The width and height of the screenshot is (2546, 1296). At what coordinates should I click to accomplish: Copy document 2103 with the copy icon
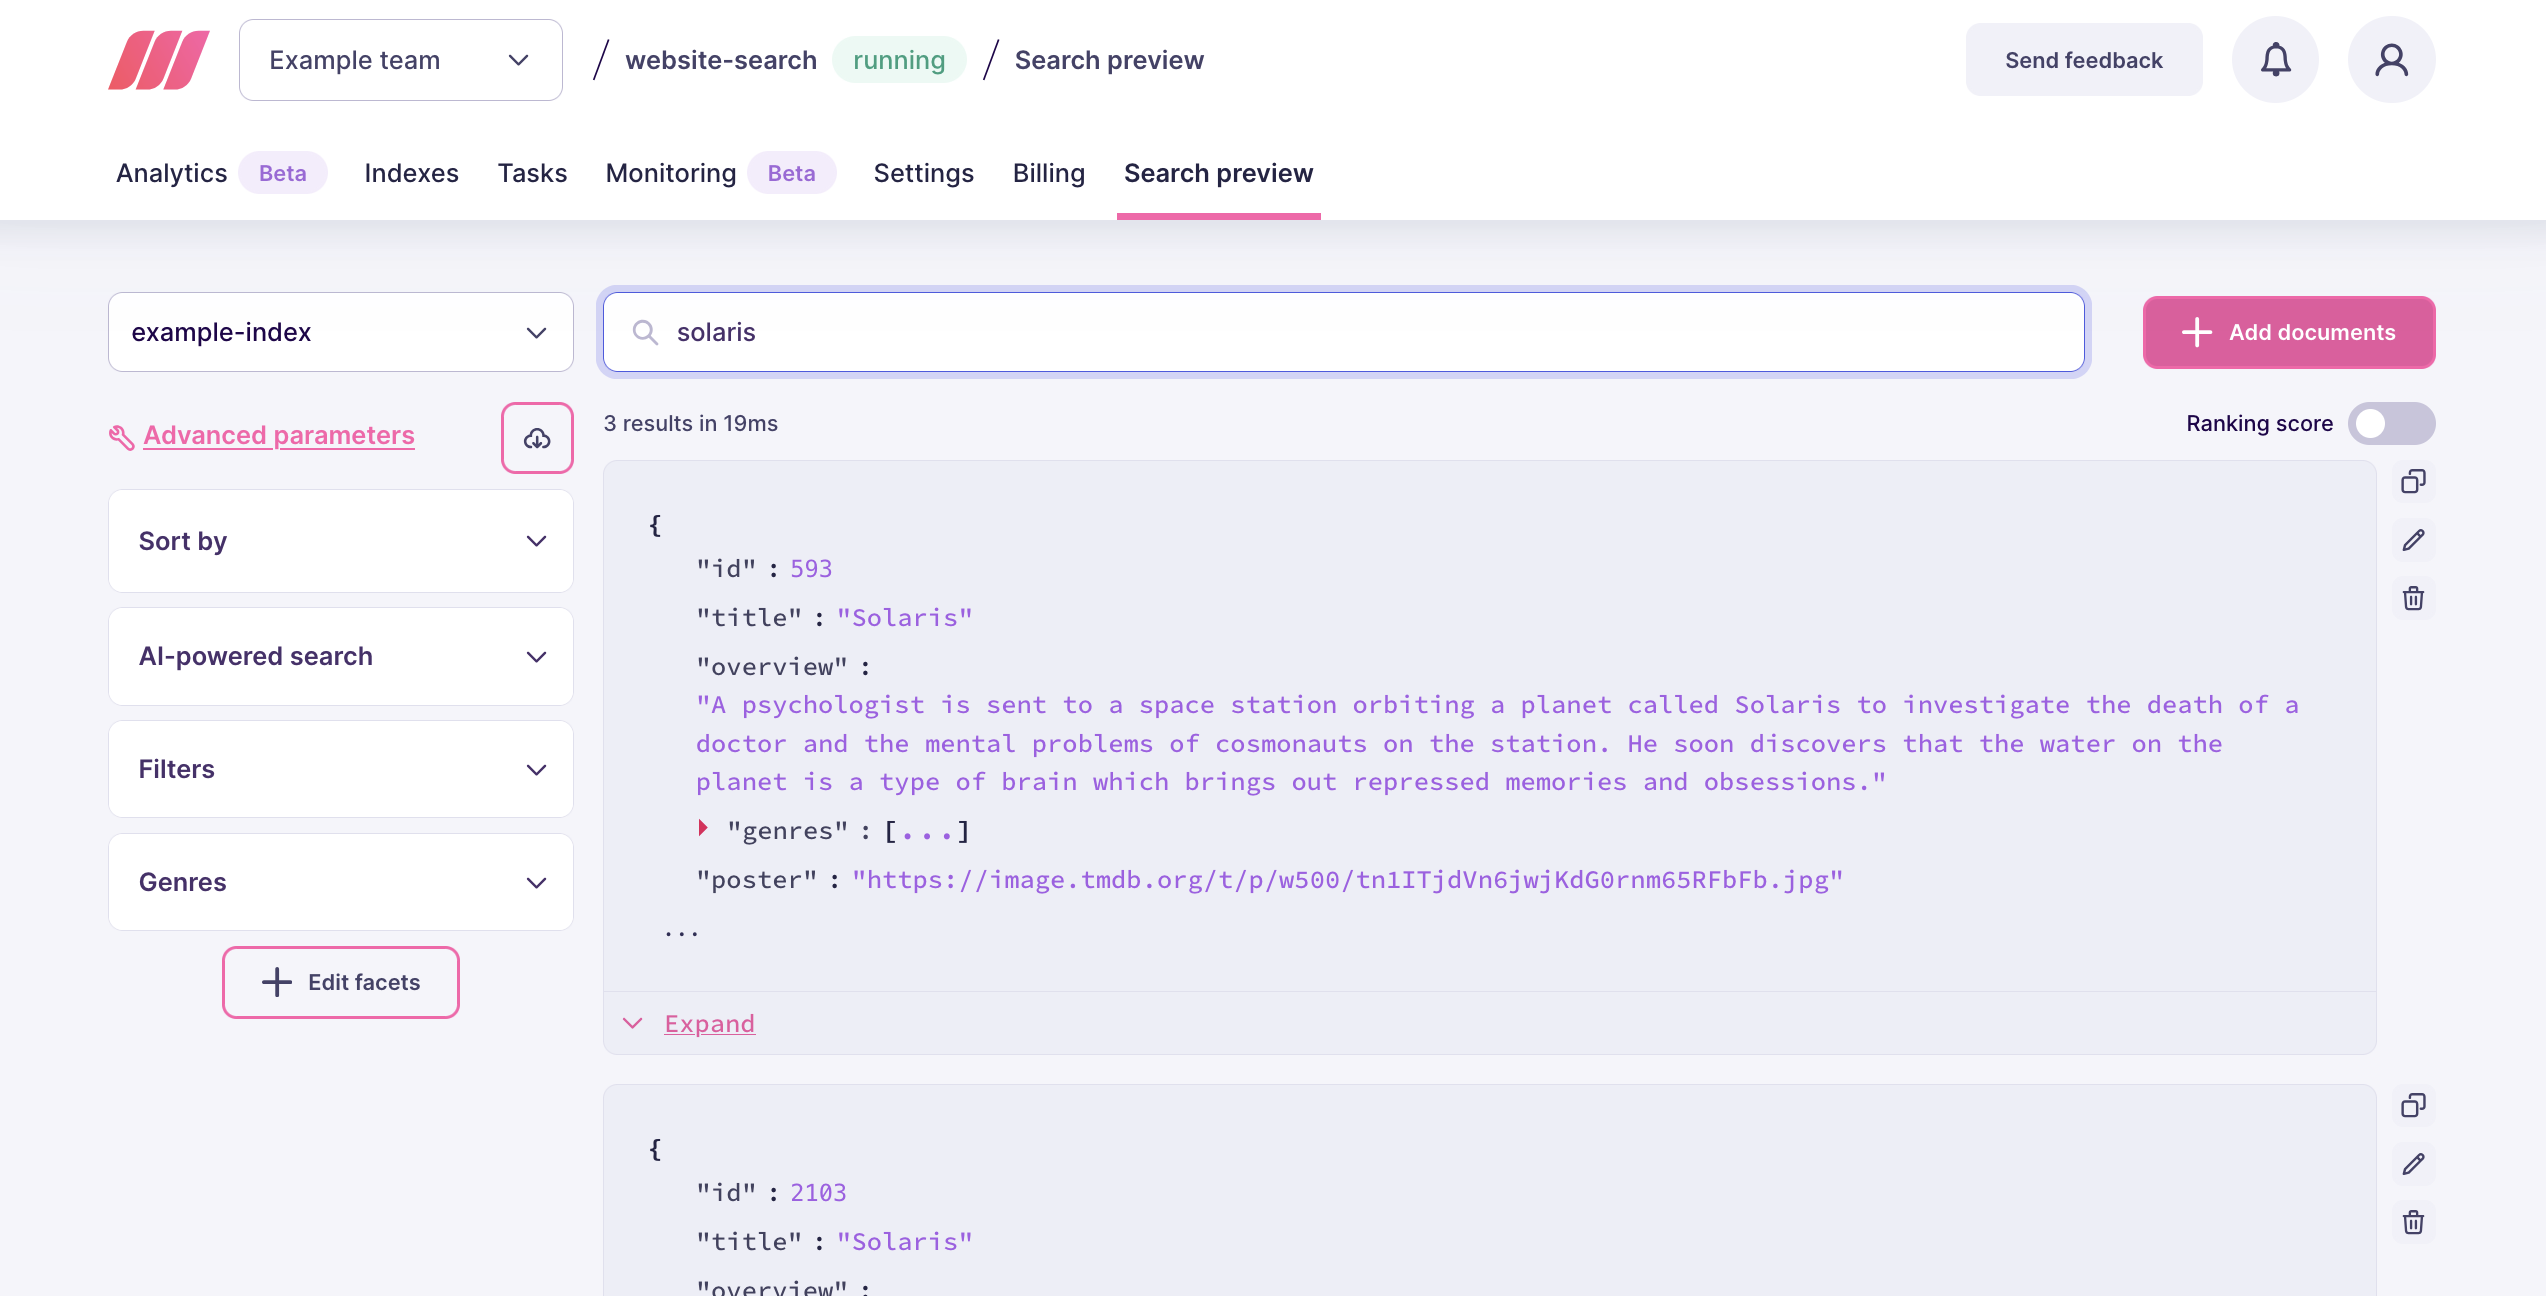click(x=2413, y=1106)
